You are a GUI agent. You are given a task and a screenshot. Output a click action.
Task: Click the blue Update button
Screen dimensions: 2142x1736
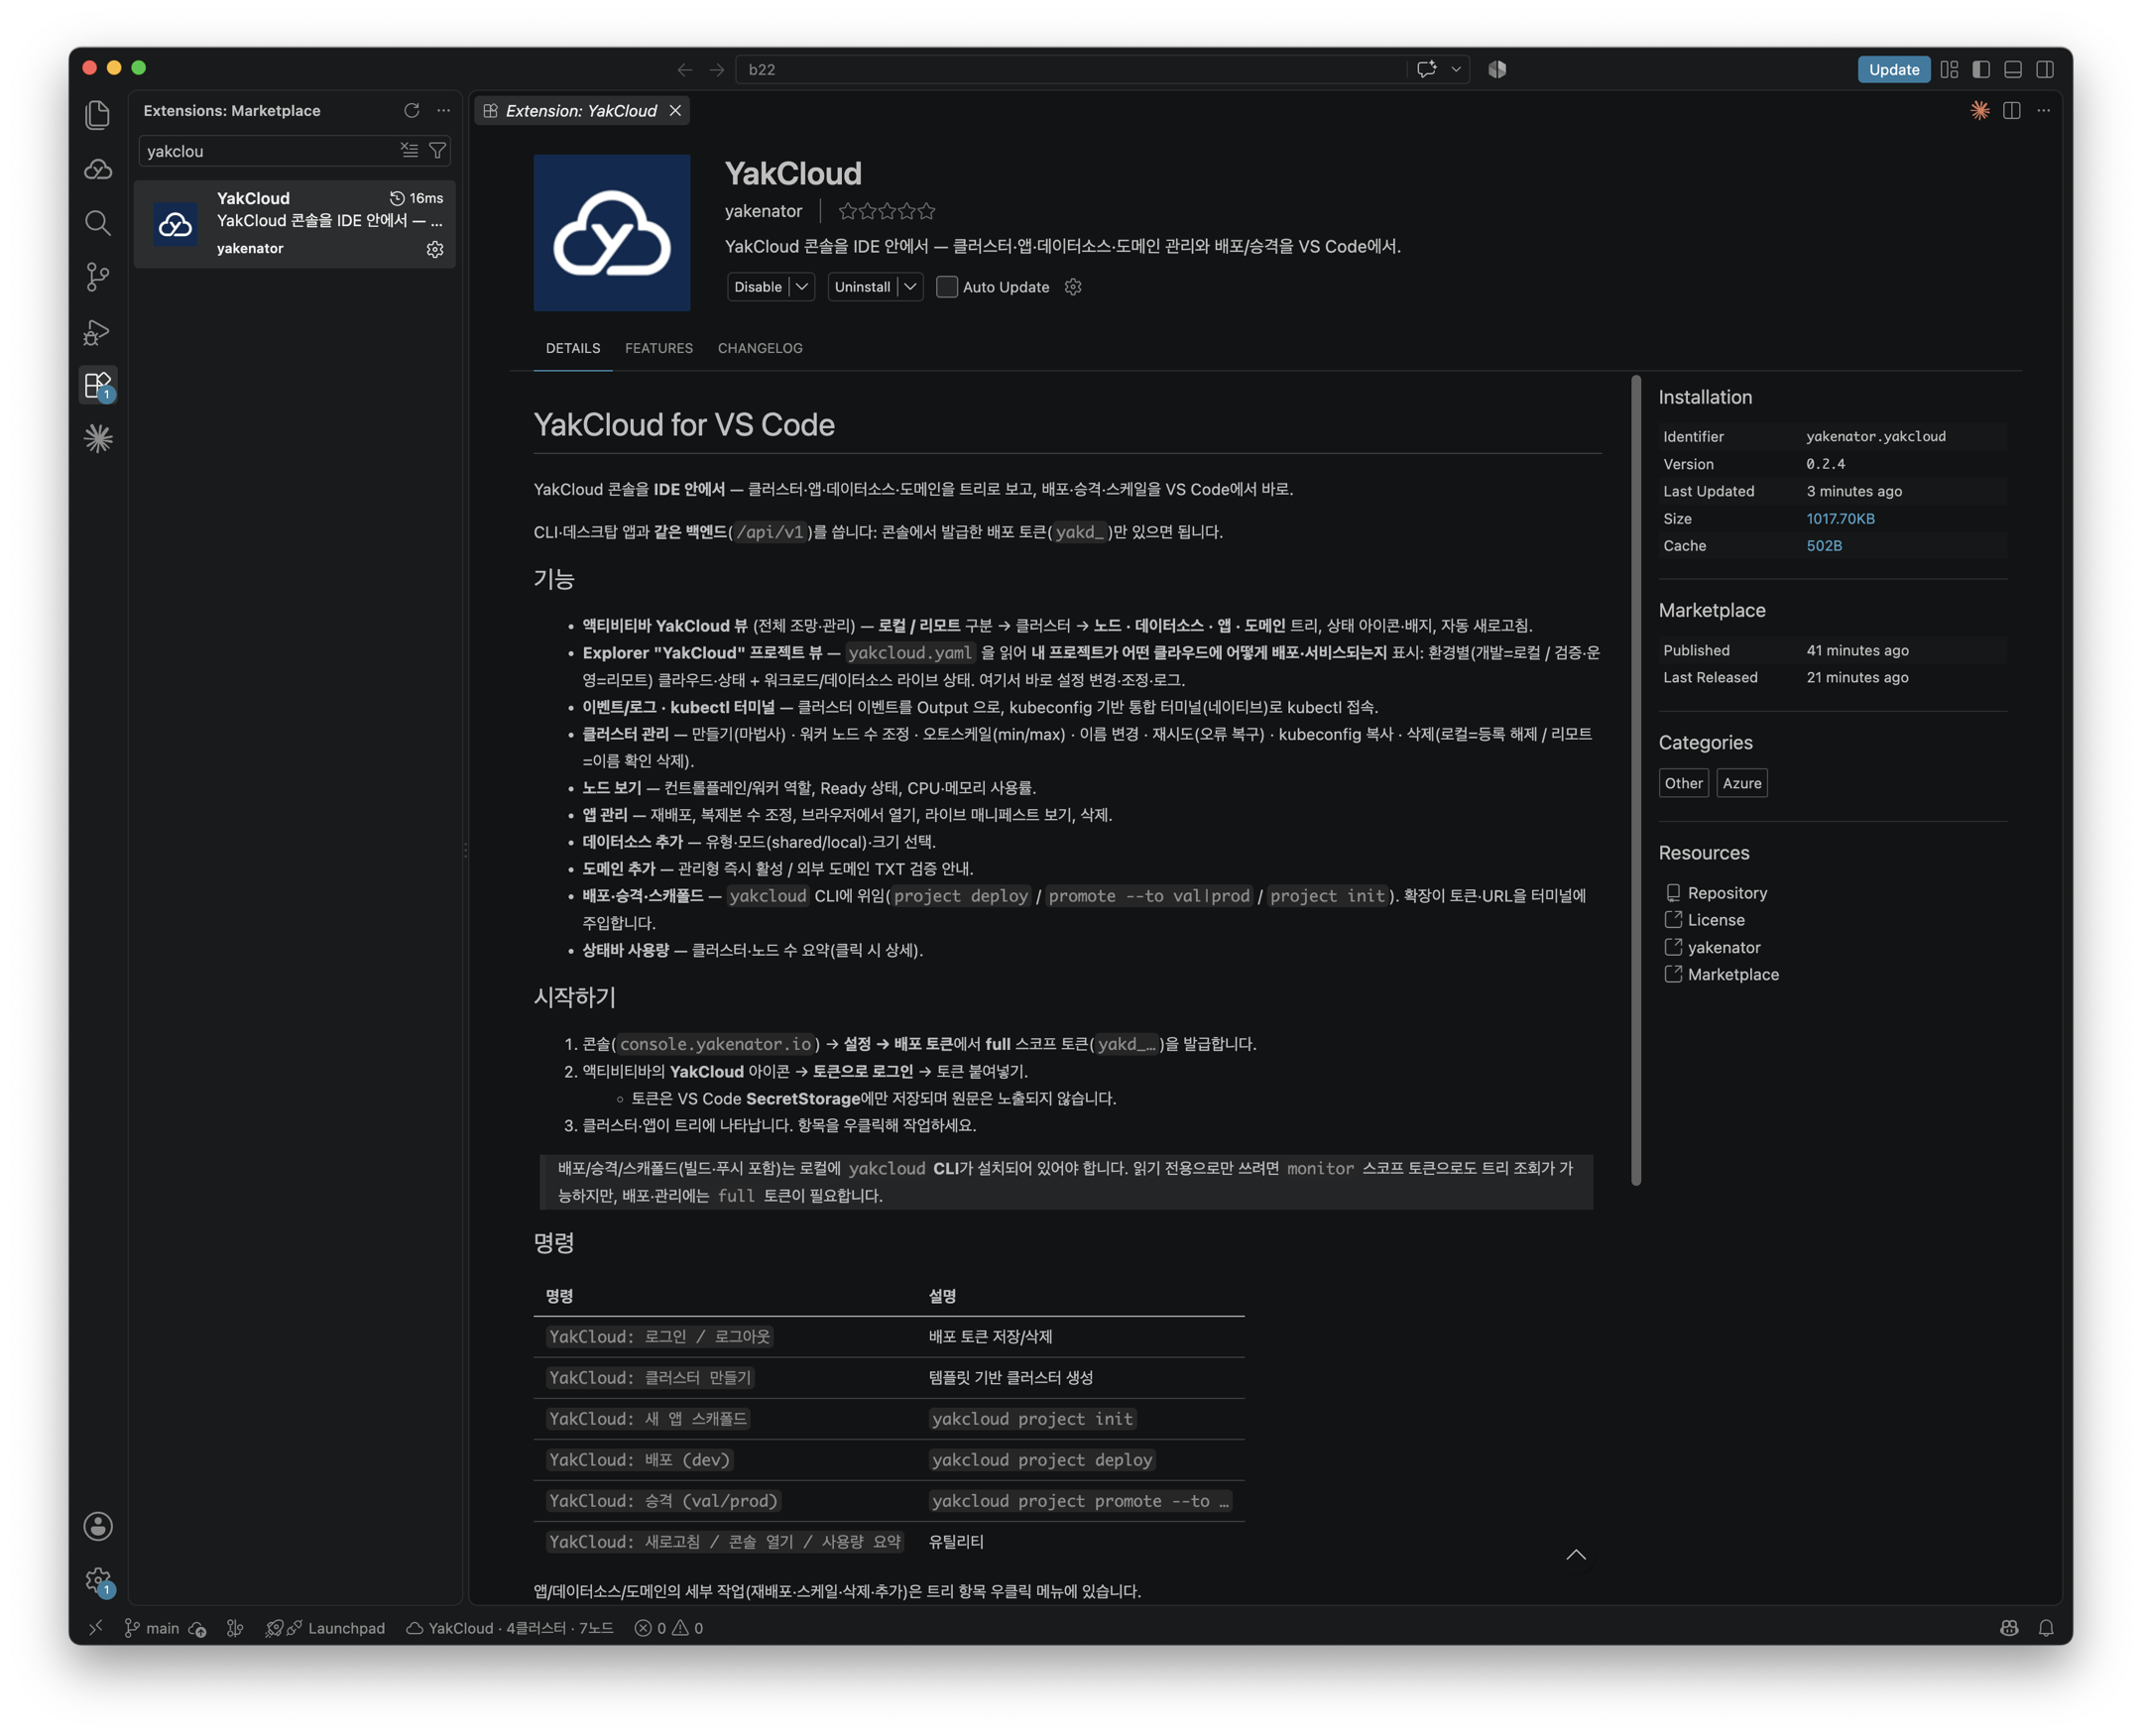1894,69
